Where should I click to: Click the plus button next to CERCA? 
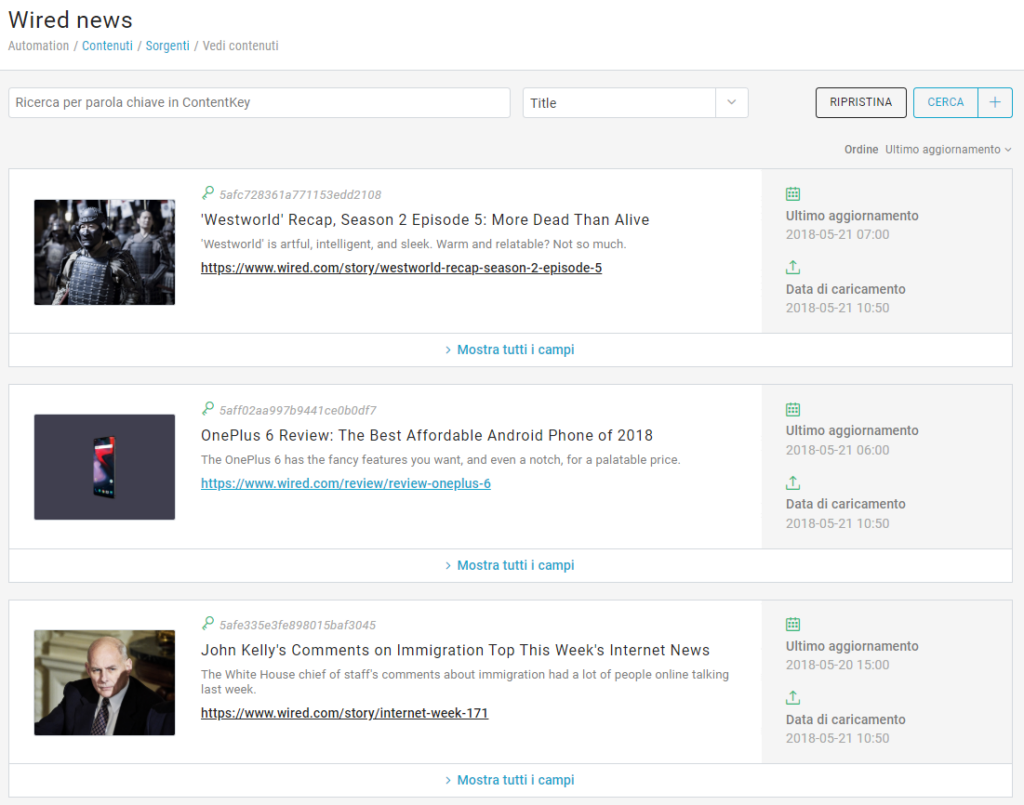click(x=995, y=103)
